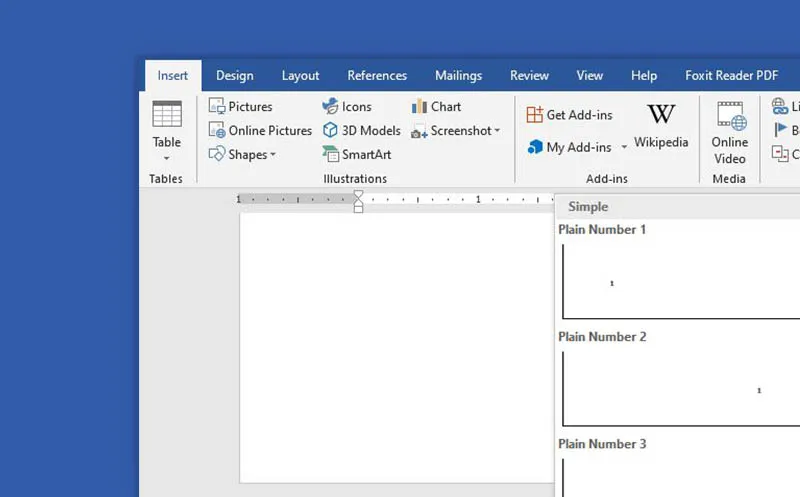This screenshot has width=800, height=497.
Task: Click the Pictures icon in Illustrations
Action: tap(240, 107)
